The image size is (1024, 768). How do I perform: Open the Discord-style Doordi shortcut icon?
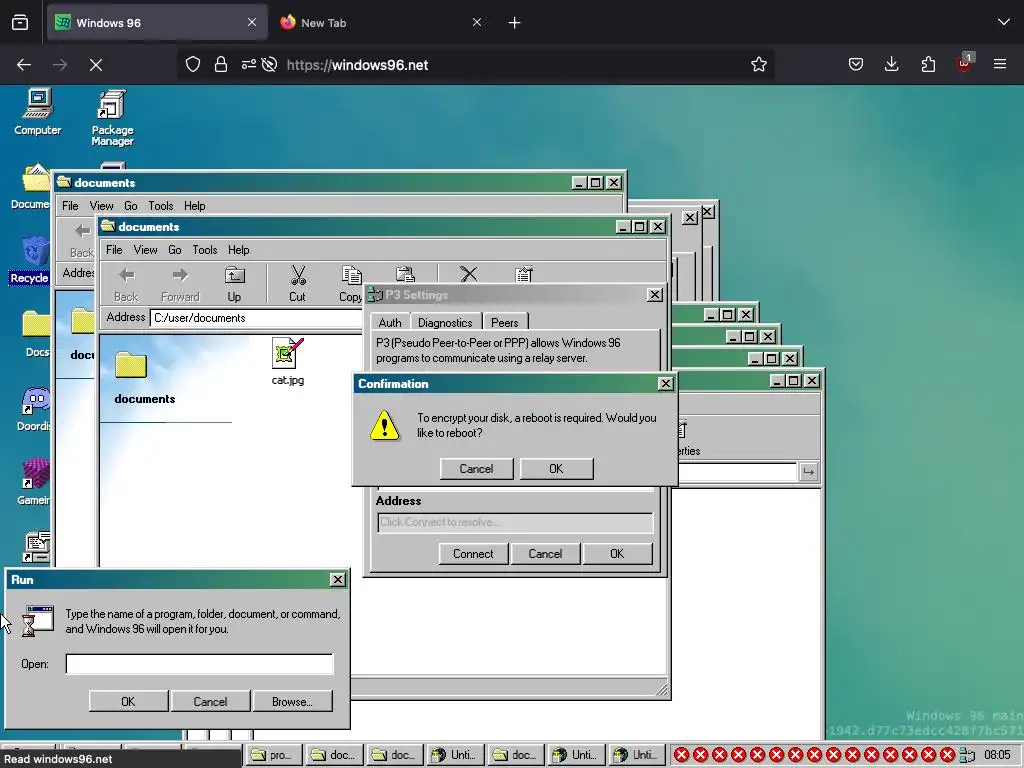click(34, 409)
